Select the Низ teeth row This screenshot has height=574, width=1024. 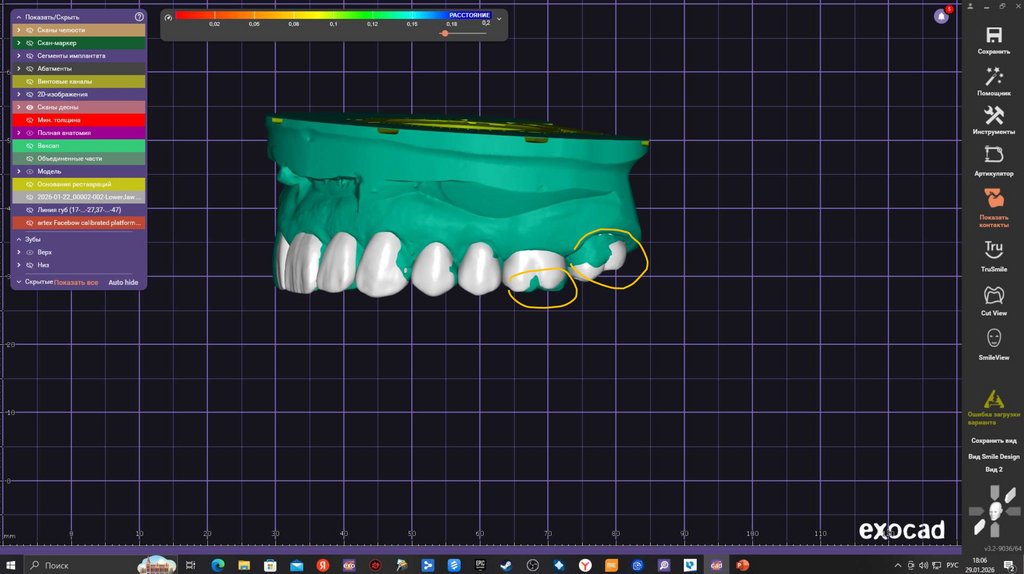tap(78, 265)
